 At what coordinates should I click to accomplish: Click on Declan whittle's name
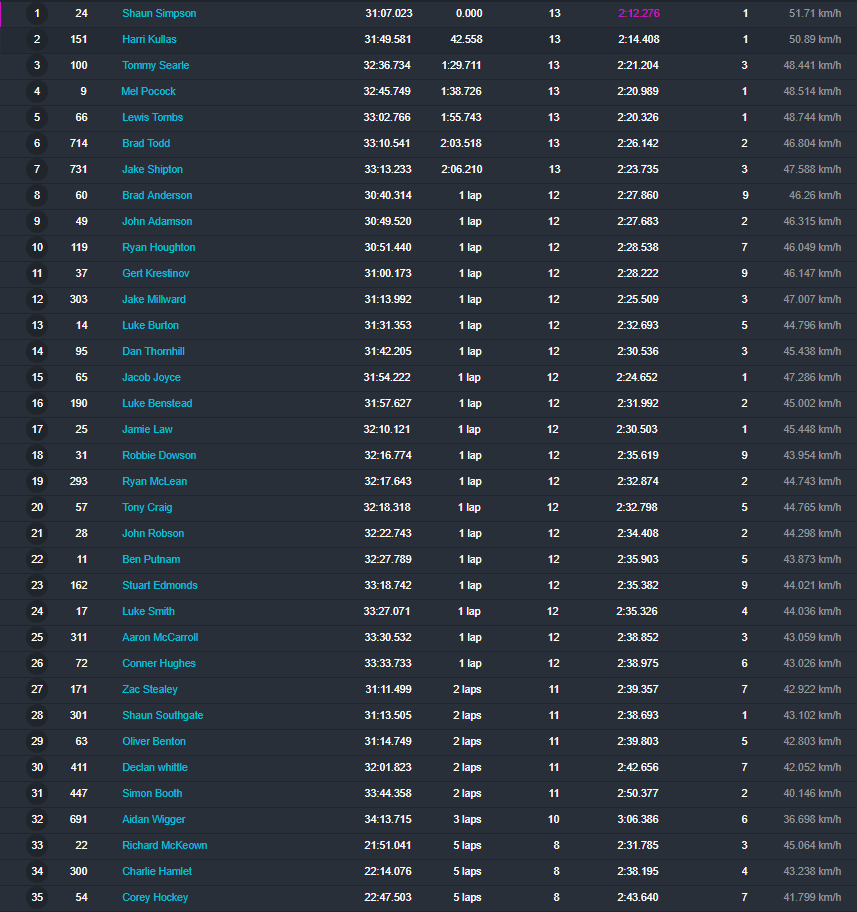pos(155,768)
